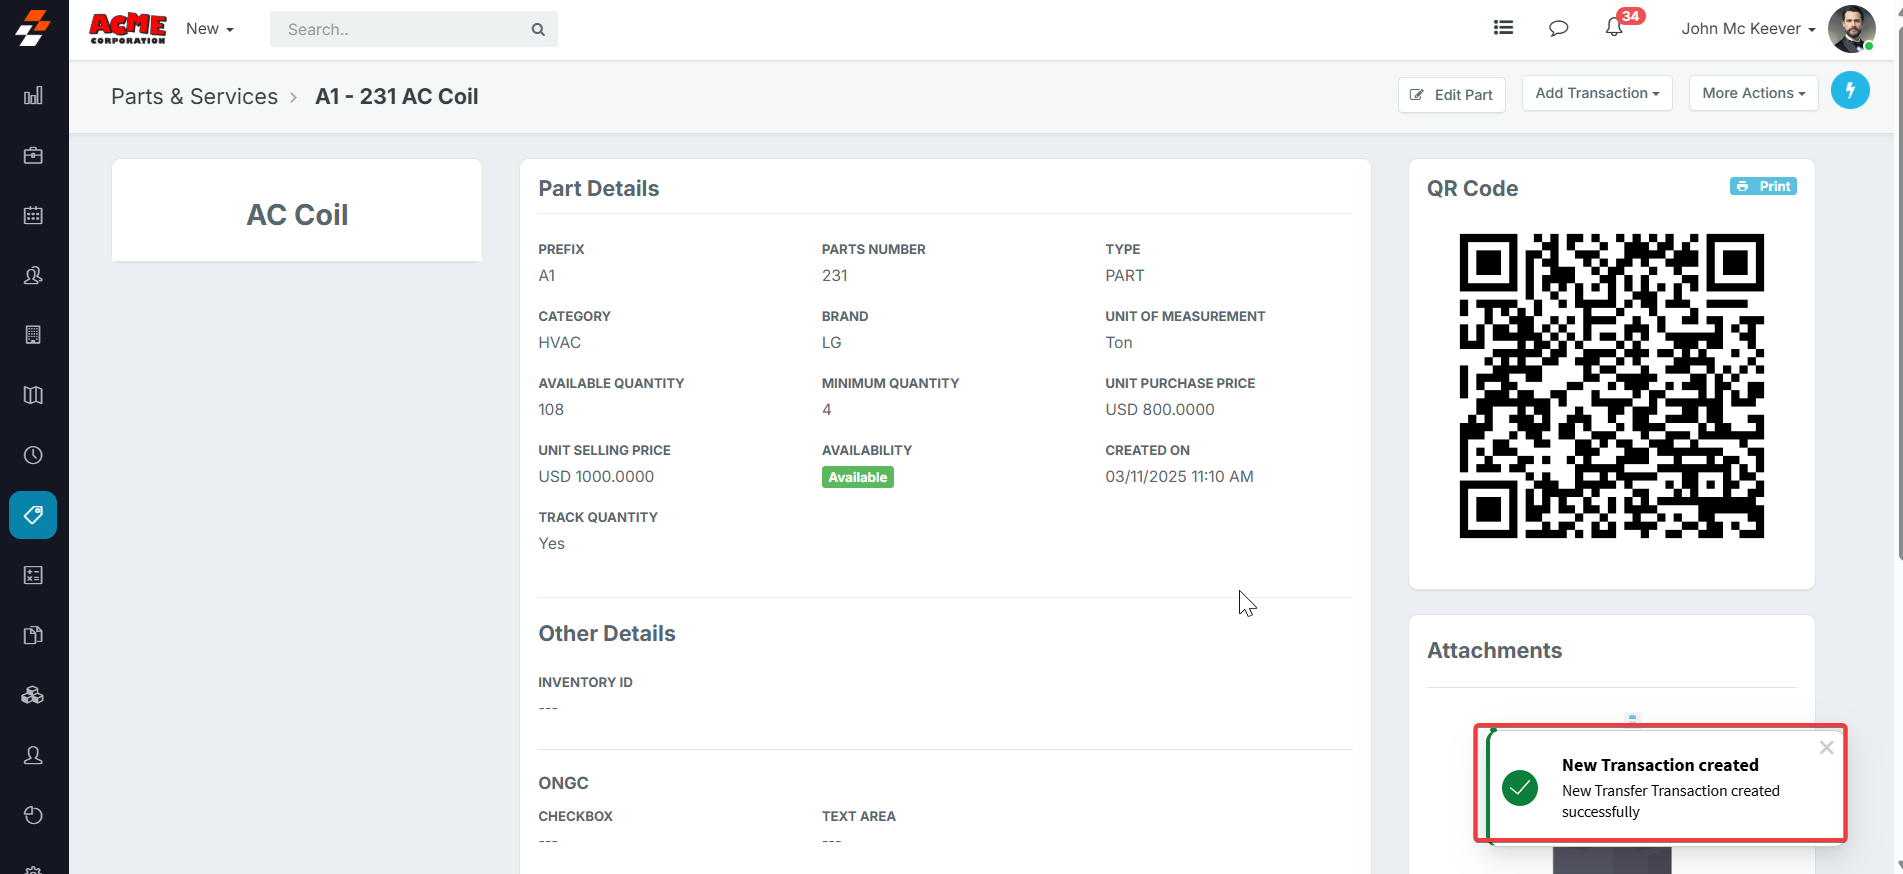1903x874 pixels.
Task: Click the notifications bell icon
Action: pyautogui.click(x=1613, y=28)
